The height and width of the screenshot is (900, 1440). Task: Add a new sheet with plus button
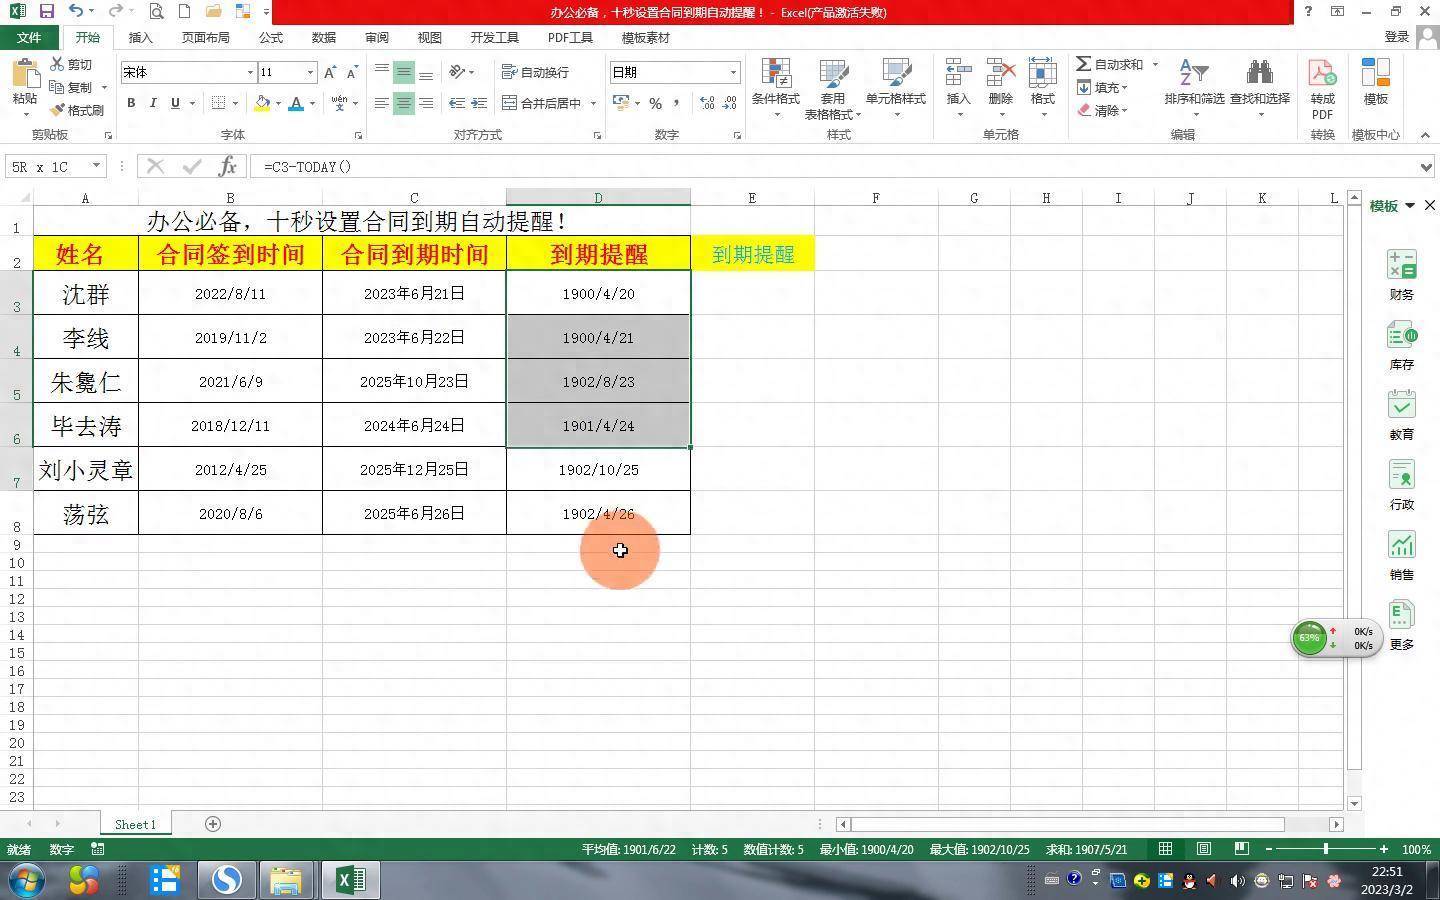click(x=212, y=824)
